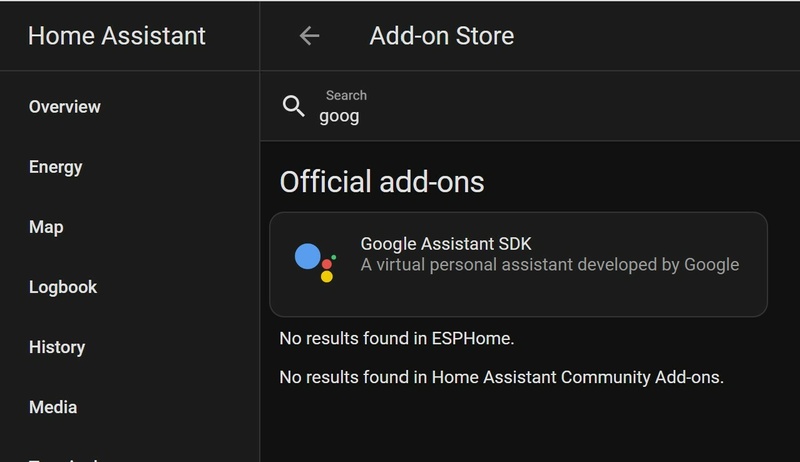Viewport: 800px width, 462px height.
Task: Click the Google Assistant SDK title
Action: (446, 244)
